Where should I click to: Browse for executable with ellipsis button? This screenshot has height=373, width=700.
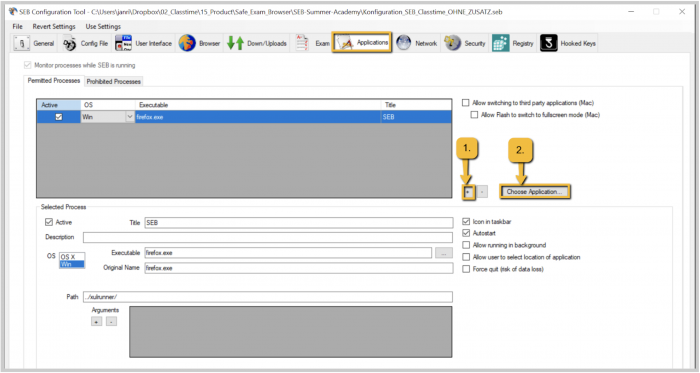click(x=444, y=253)
